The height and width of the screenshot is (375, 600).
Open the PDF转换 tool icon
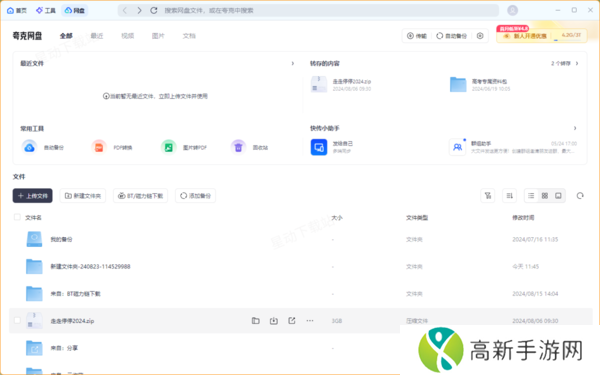tap(99, 147)
